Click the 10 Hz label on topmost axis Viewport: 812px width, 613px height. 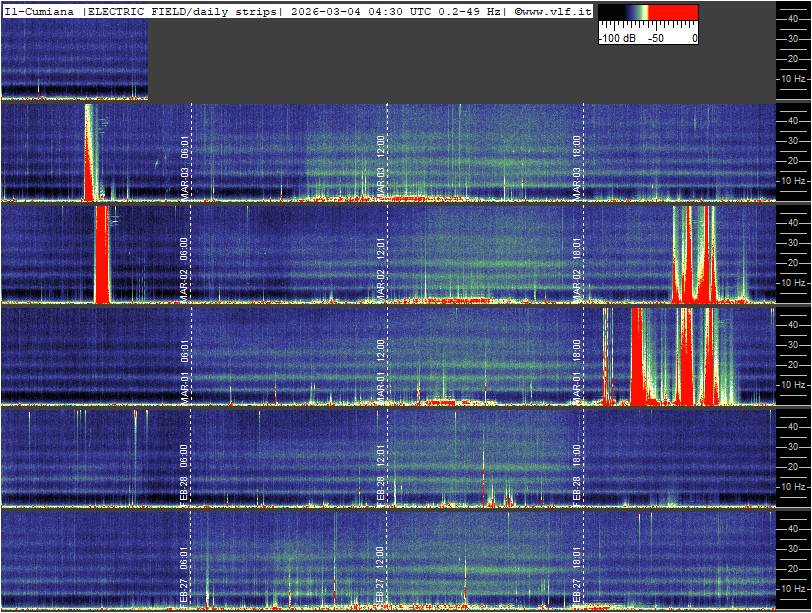793,78
